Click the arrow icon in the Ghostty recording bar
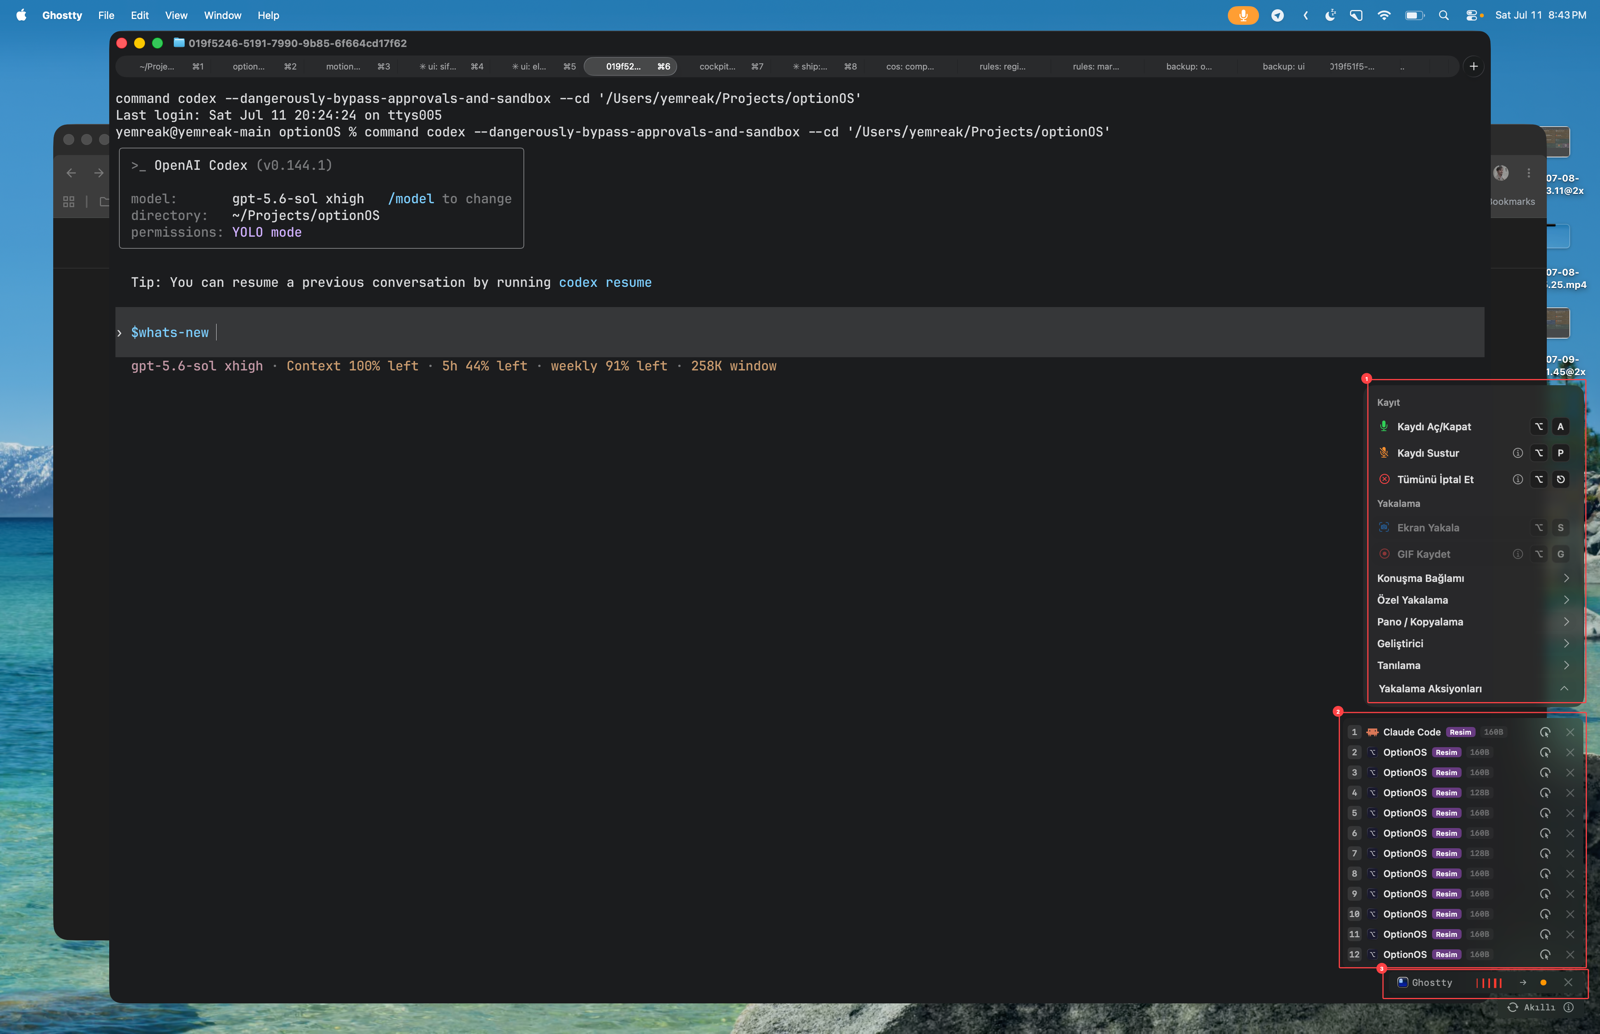The height and width of the screenshot is (1034, 1600). pyautogui.click(x=1523, y=982)
